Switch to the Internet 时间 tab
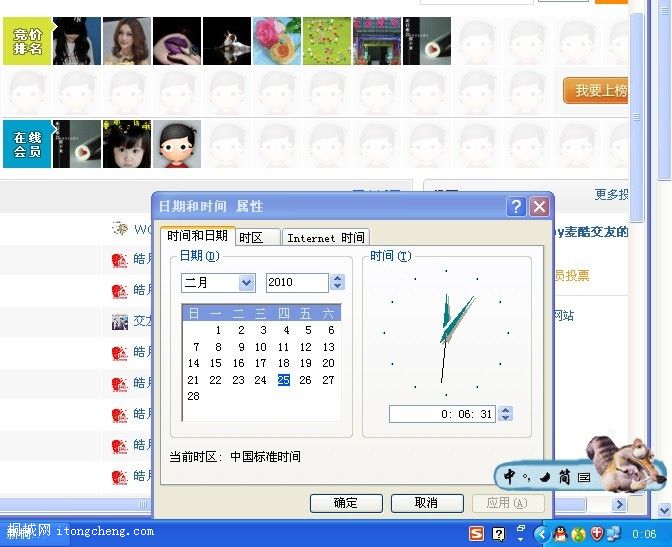This screenshot has height=547, width=672. pos(325,237)
